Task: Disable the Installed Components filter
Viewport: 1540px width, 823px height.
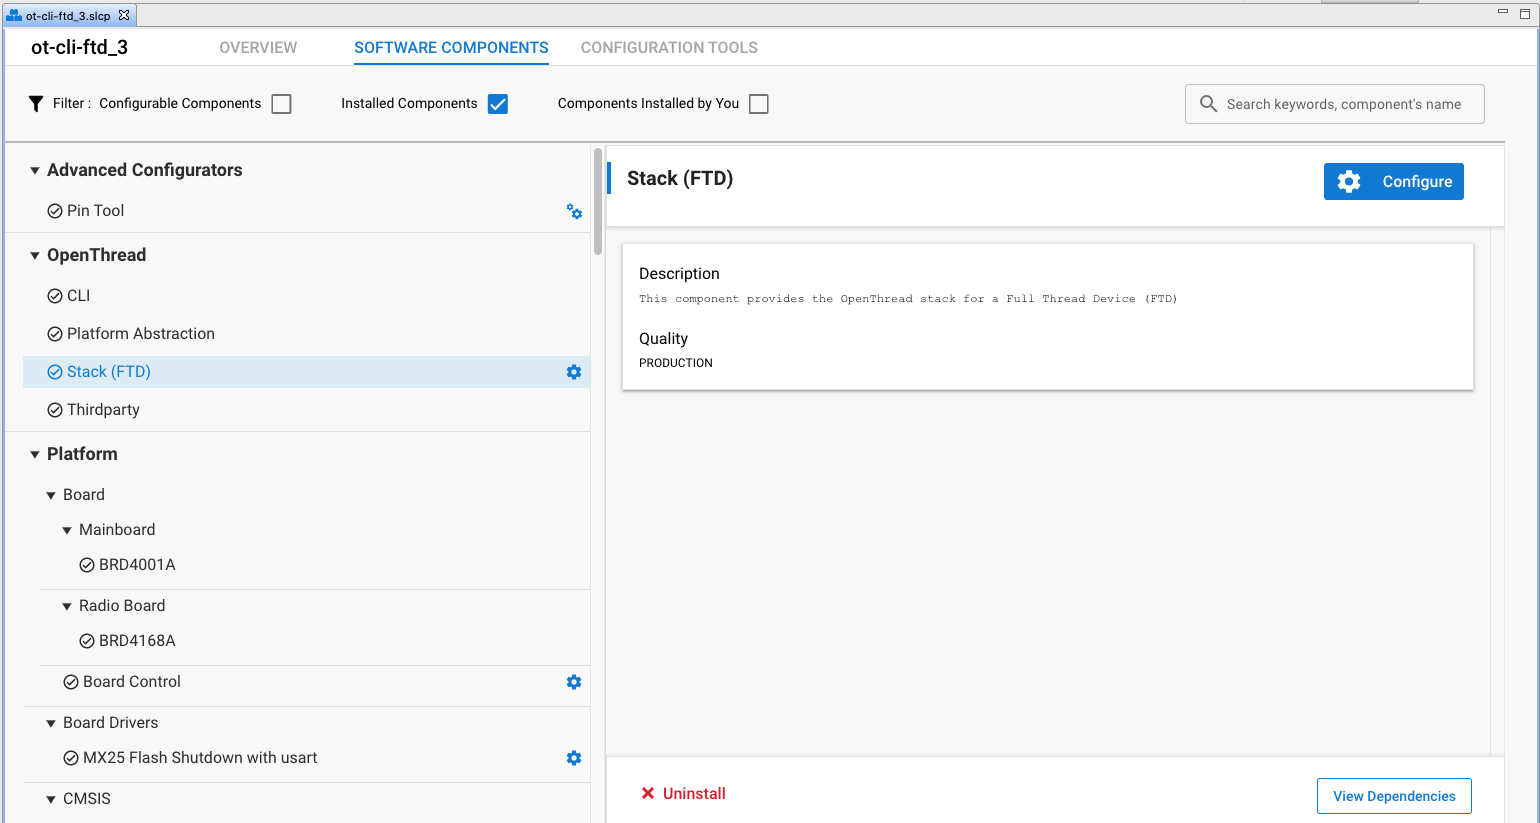Action: (497, 103)
